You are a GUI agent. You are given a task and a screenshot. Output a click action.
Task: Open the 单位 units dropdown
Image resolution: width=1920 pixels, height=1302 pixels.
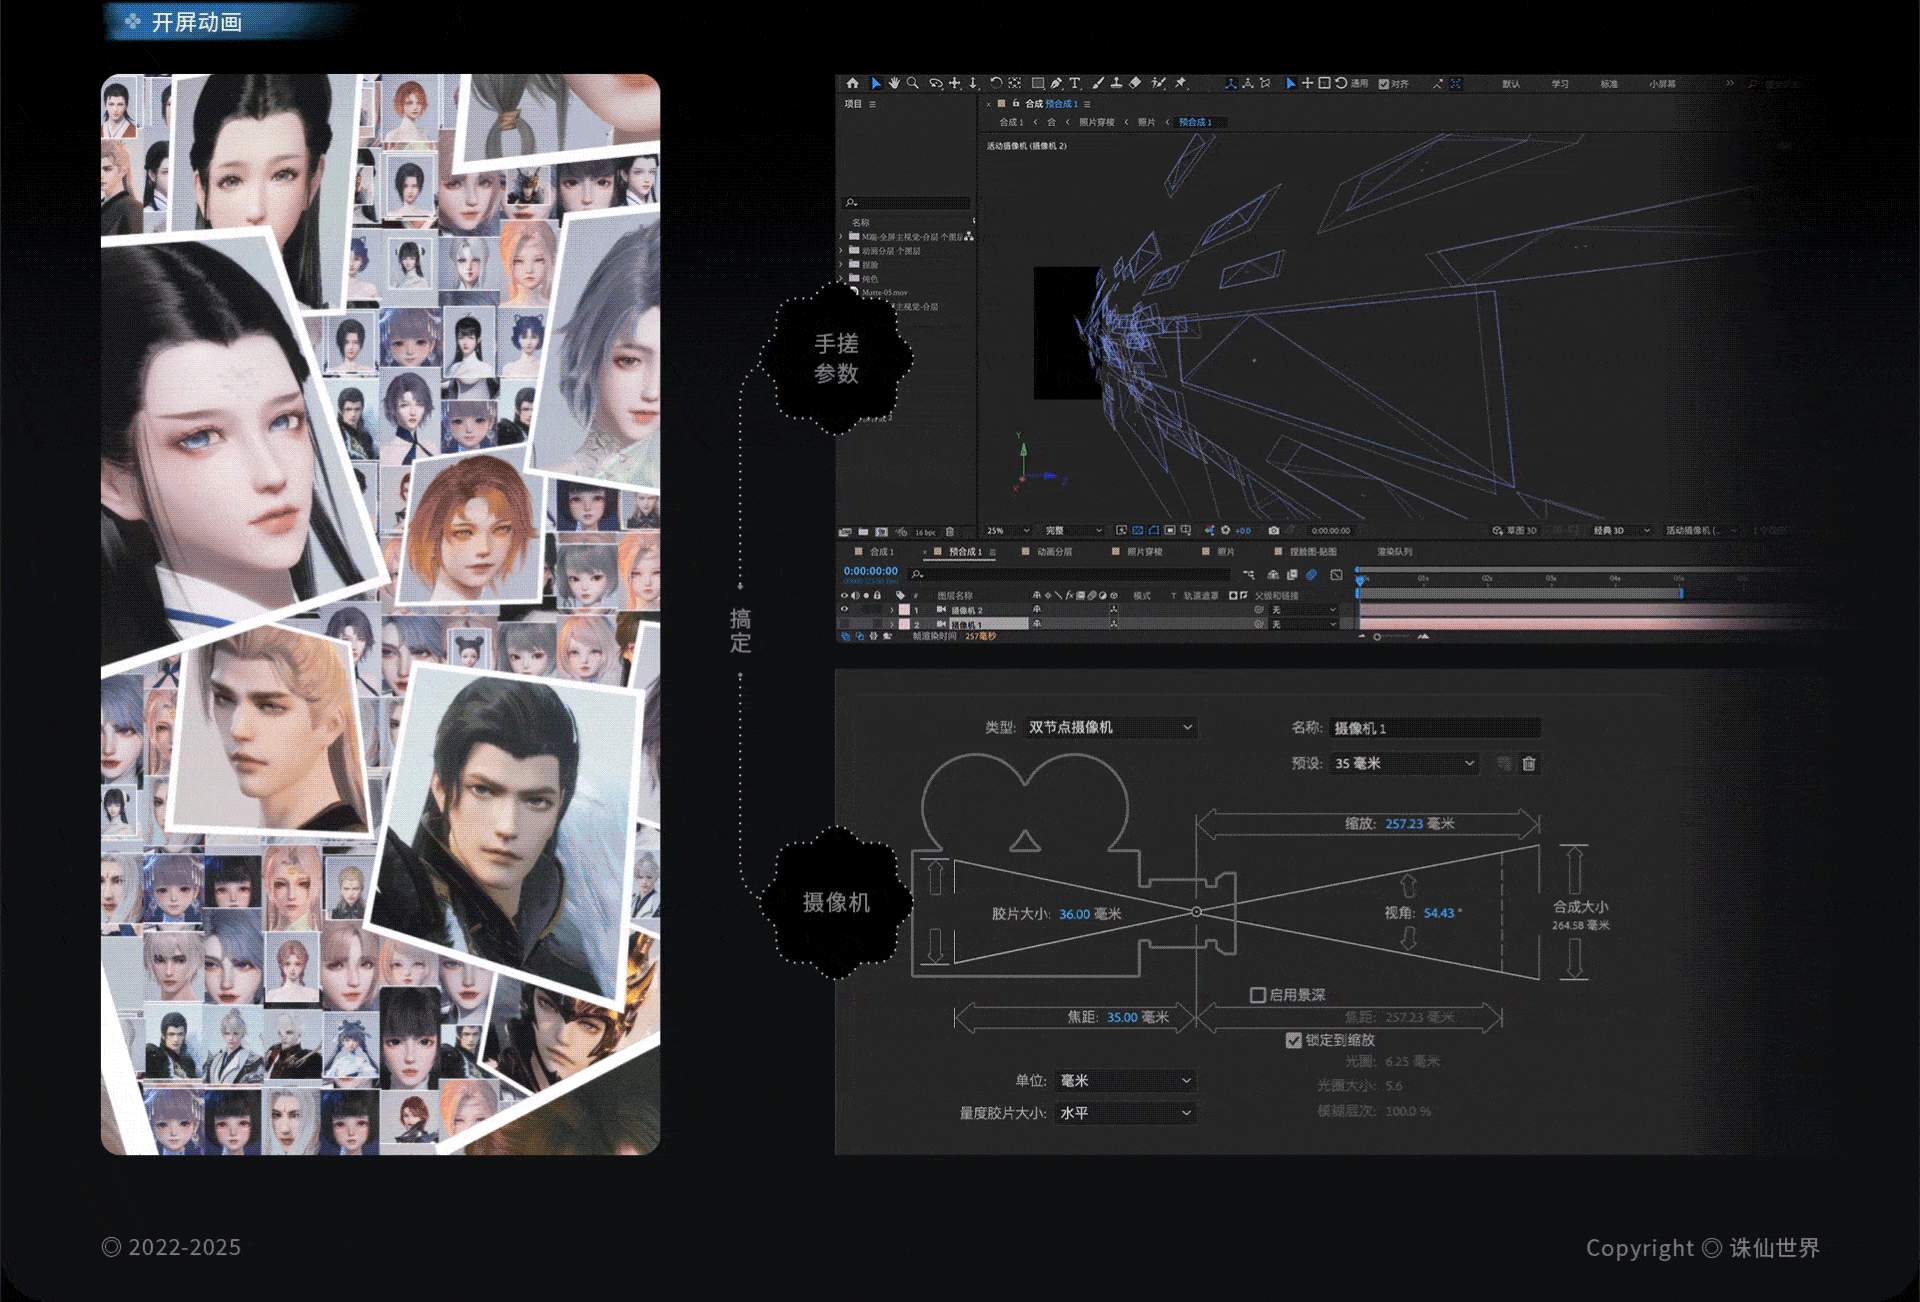[1125, 1081]
